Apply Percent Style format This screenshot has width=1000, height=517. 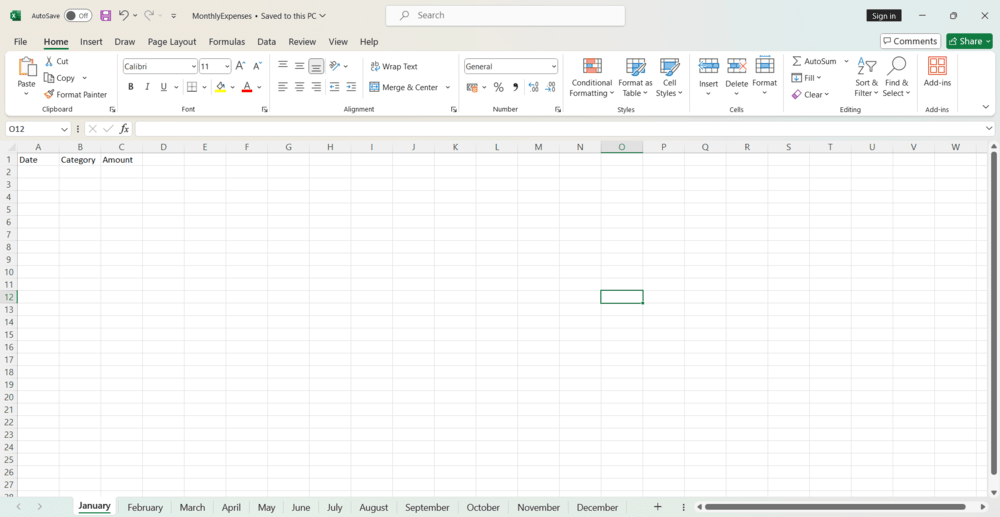[x=499, y=87]
